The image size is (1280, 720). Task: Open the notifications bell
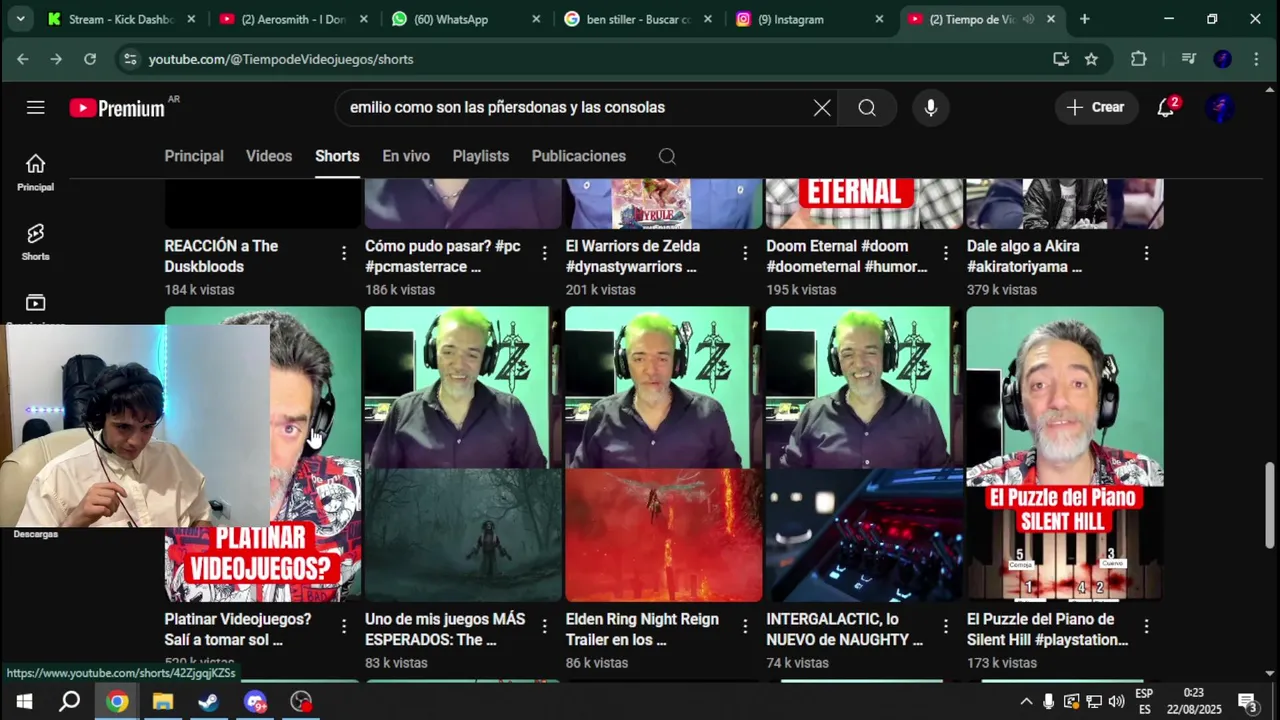(1166, 107)
